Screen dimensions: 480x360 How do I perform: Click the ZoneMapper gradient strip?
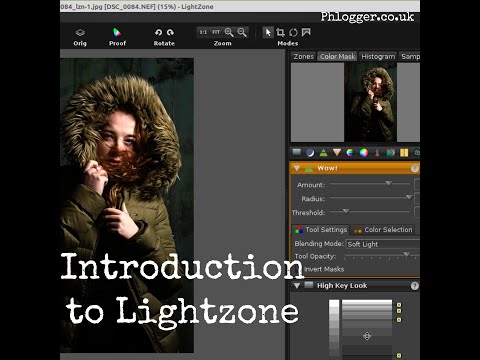coord(367,329)
